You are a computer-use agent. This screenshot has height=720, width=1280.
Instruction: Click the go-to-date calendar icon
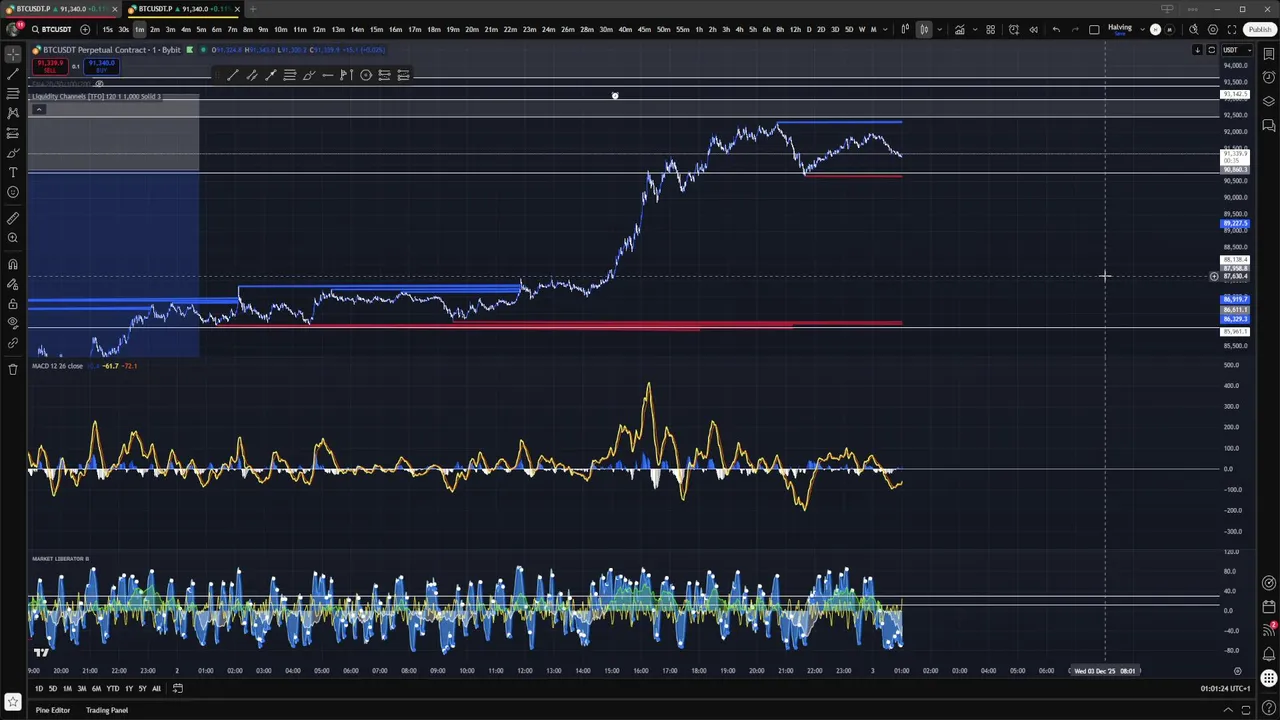point(177,688)
